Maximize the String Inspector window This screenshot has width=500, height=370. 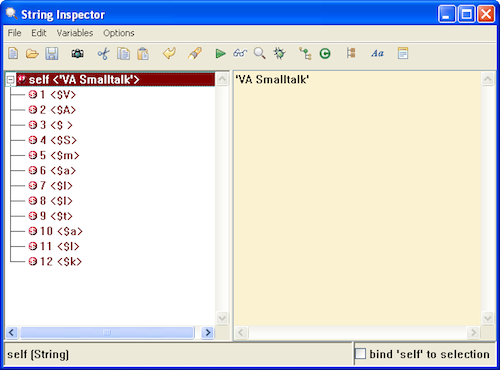pos(466,14)
